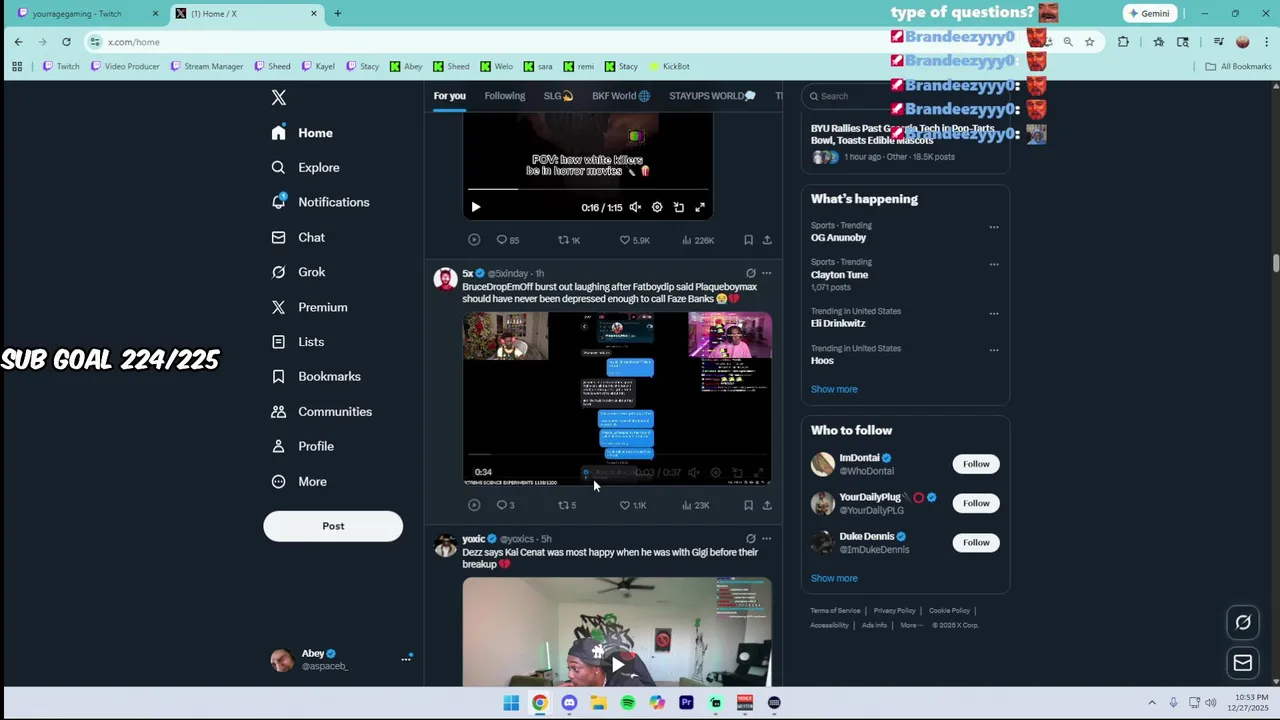Open 5x profile avatar
Screen dimensions: 1280x720
(x=445, y=279)
